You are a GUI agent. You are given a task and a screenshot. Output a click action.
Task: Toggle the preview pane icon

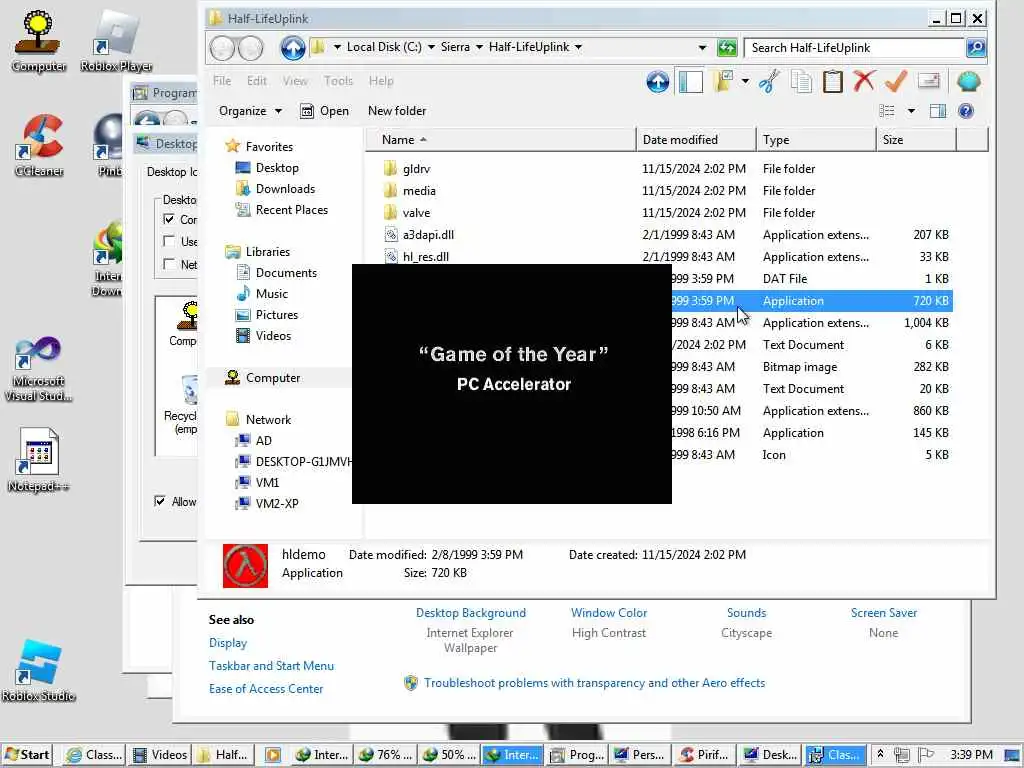[938, 111]
